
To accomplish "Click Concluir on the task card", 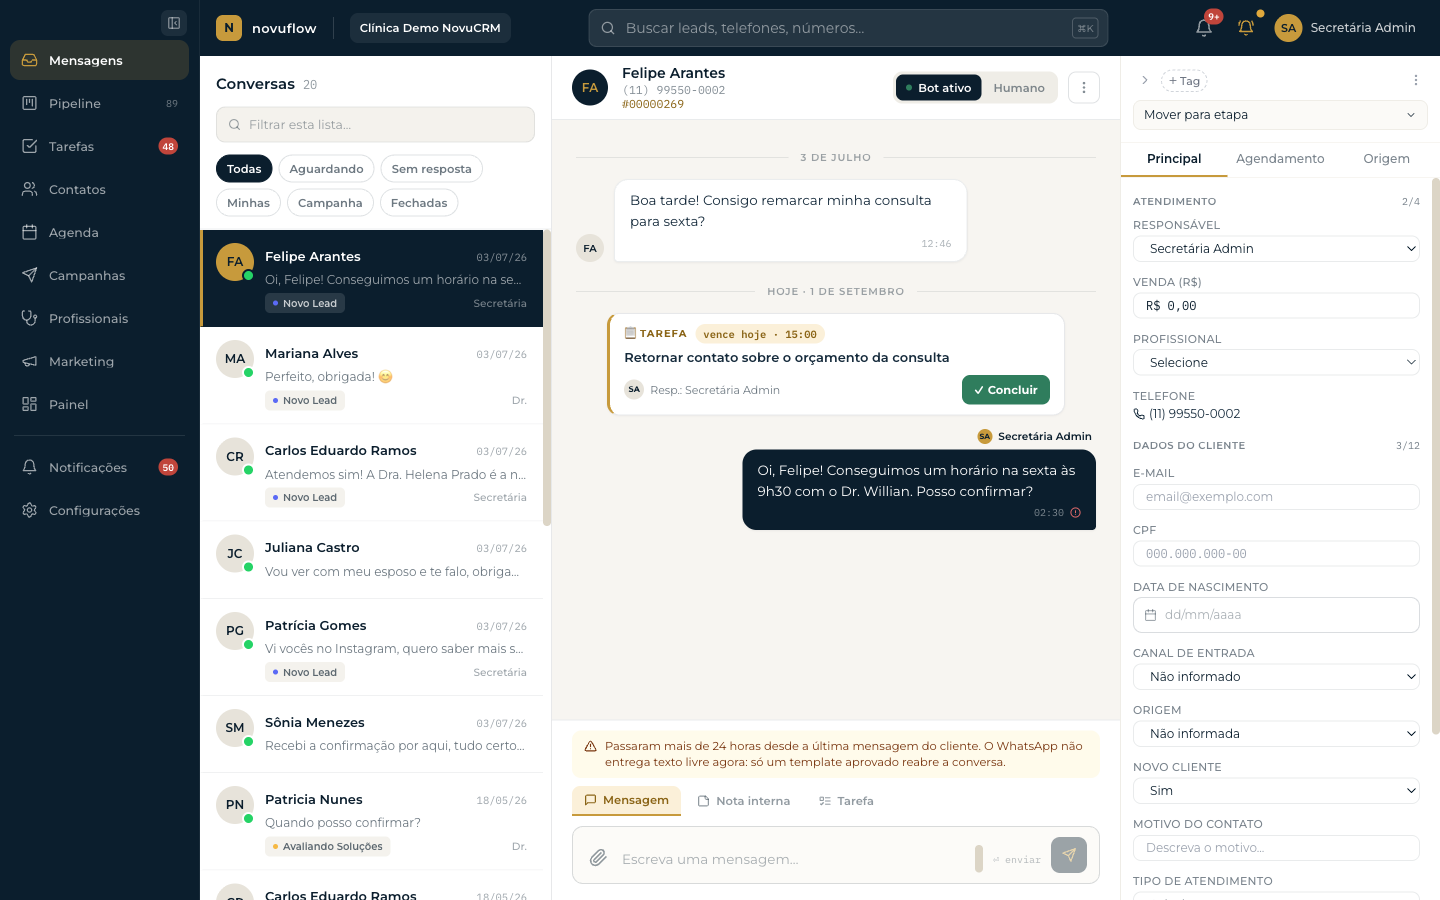I will 1006,390.
